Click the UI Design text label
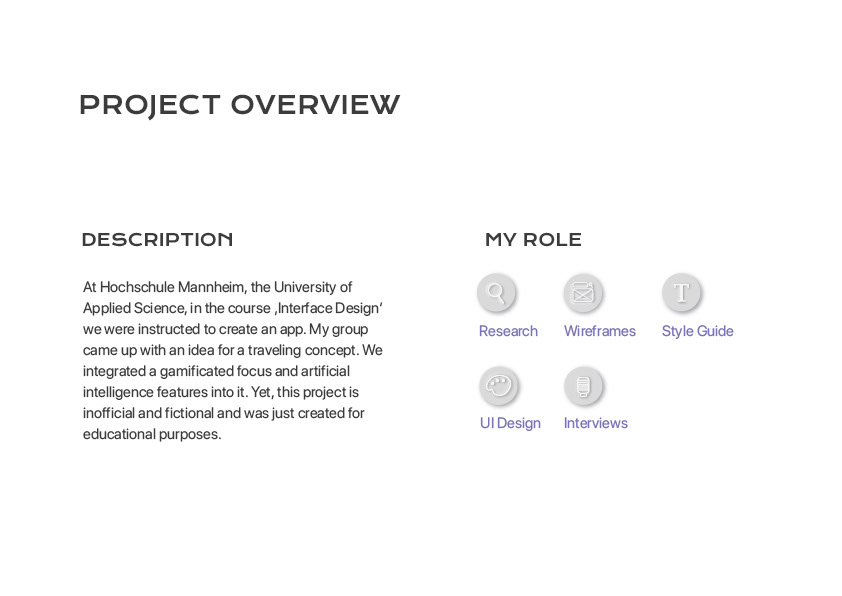The height and width of the screenshot is (596, 842). click(x=510, y=423)
